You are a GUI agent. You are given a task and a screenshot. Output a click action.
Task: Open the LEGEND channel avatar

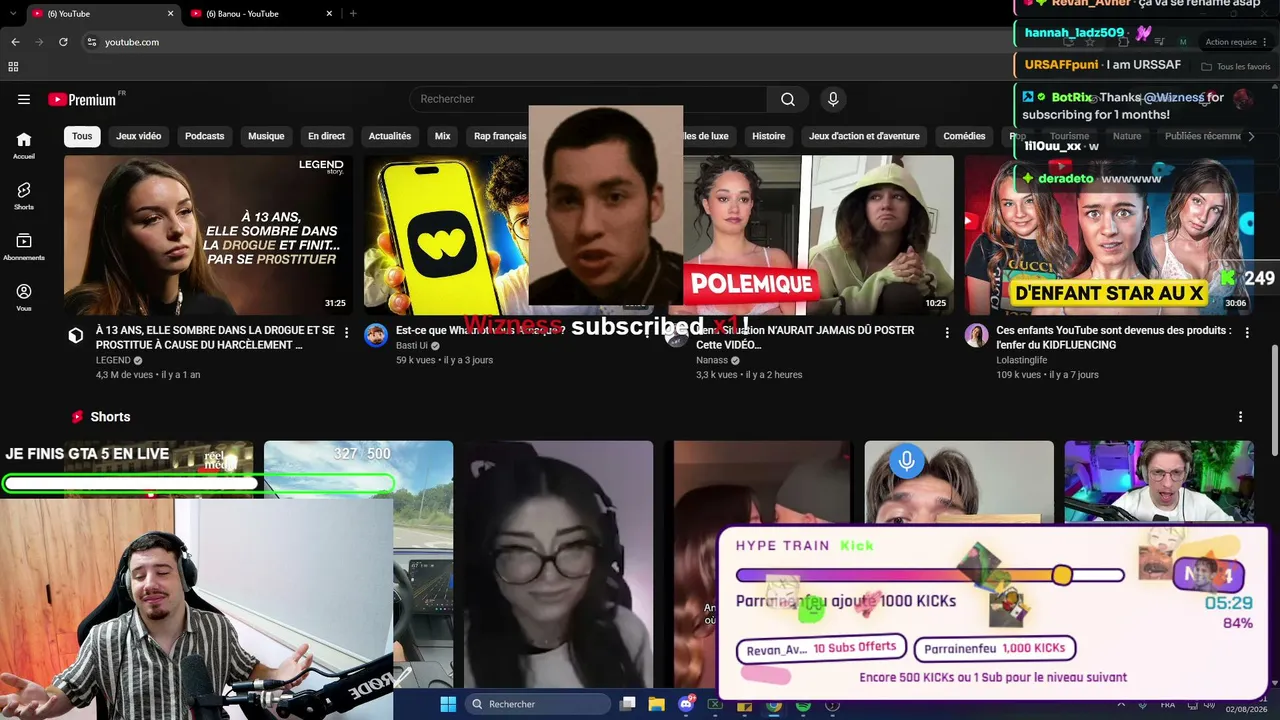coord(76,336)
